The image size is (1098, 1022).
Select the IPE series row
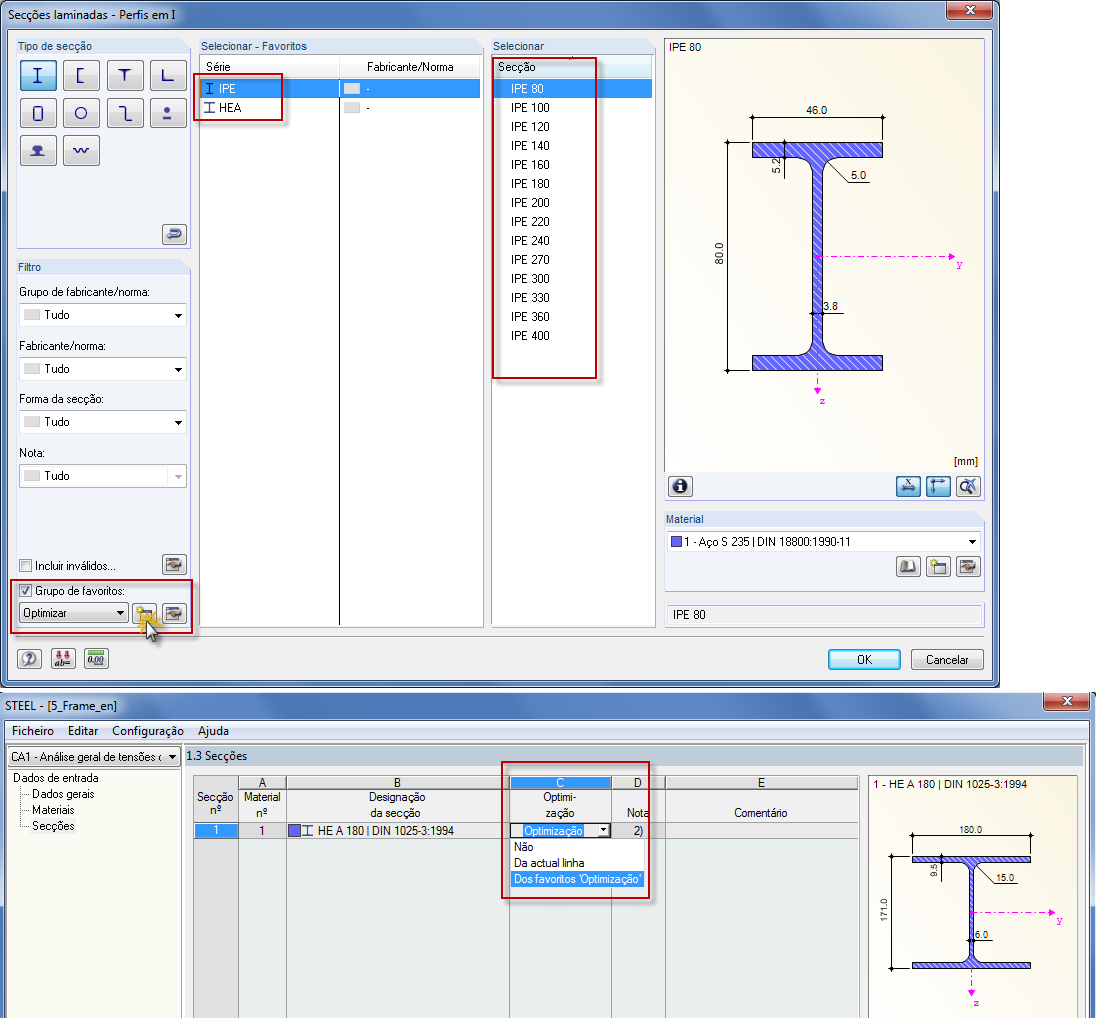pos(340,88)
